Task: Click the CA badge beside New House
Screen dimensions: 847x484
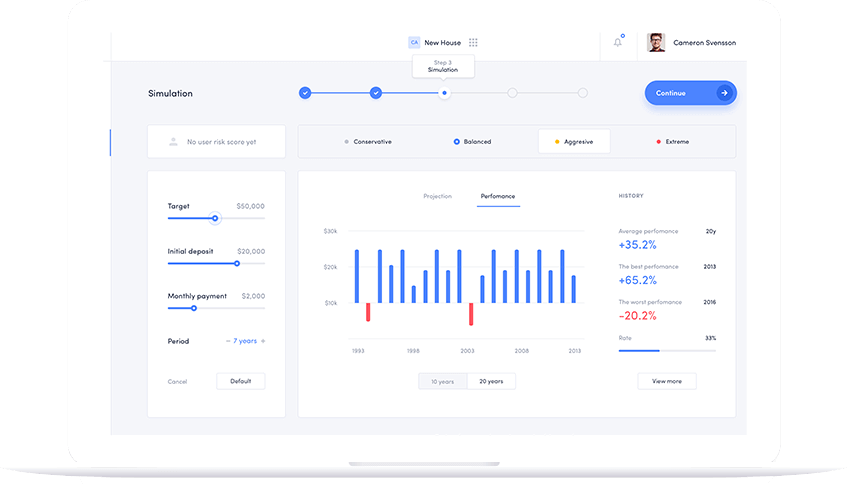Action: click(x=414, y=43)
